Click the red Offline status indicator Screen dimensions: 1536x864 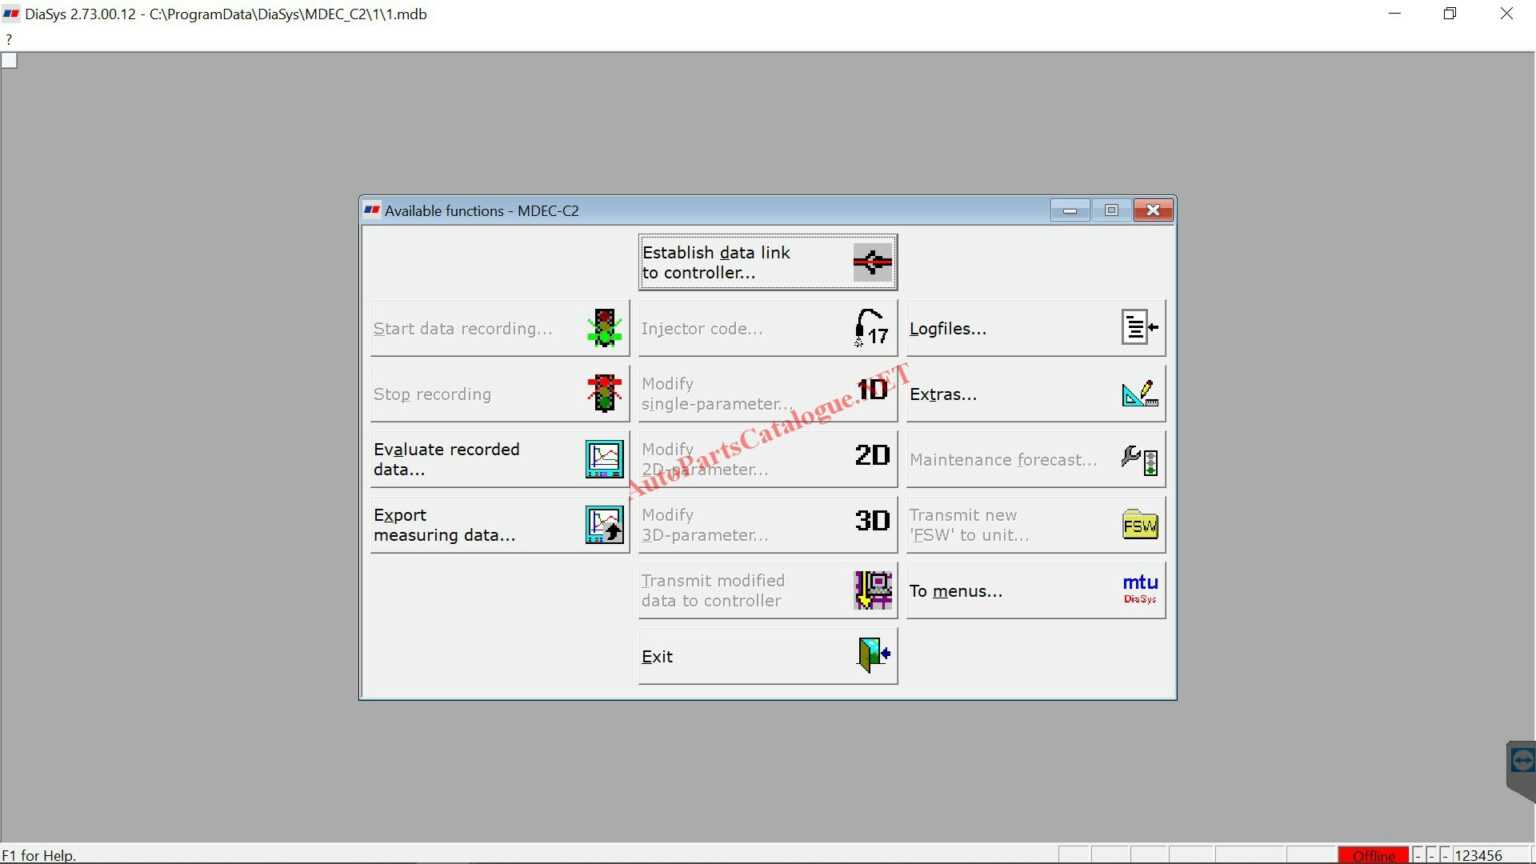[1373, 855]
